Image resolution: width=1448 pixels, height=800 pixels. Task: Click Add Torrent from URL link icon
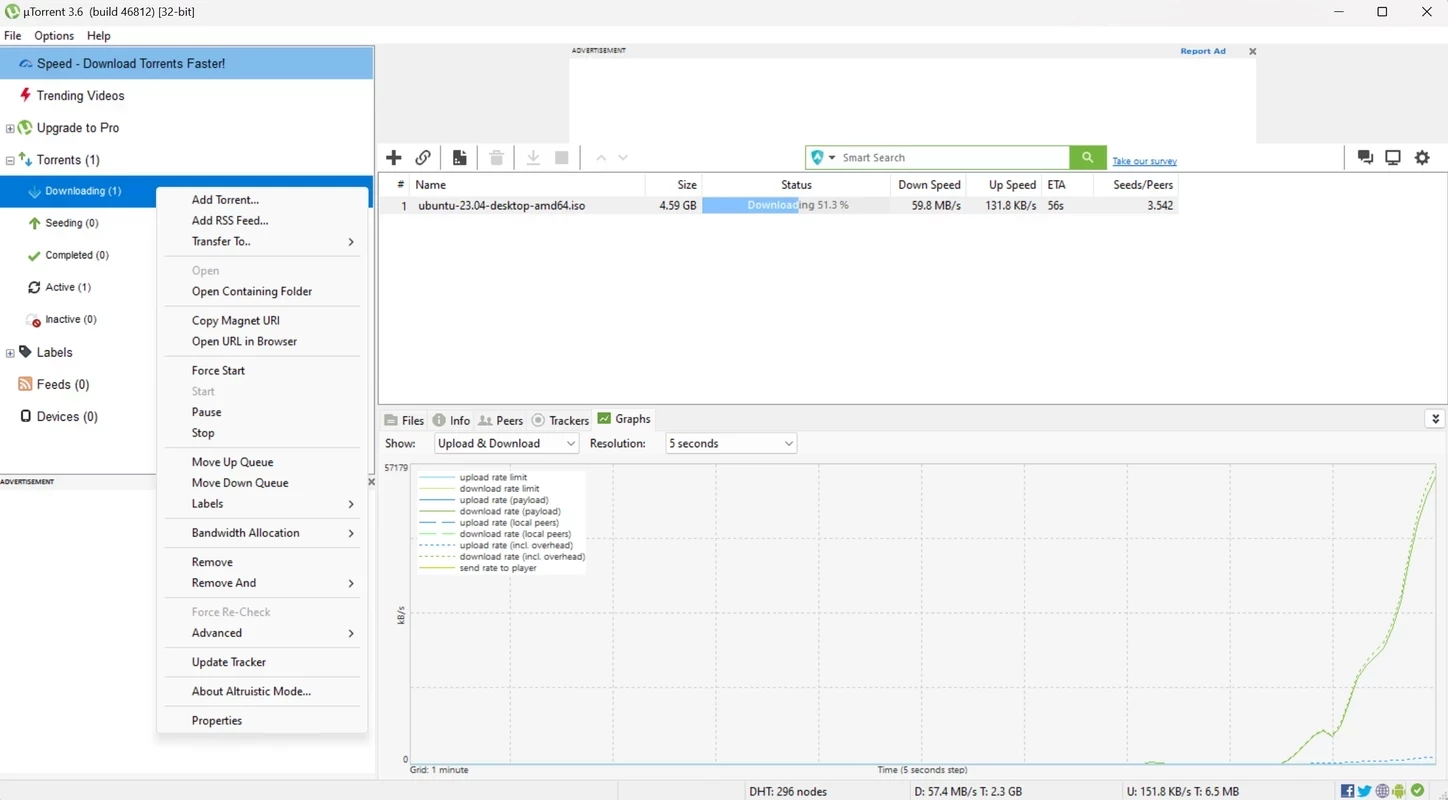click(x=423, y=158)
